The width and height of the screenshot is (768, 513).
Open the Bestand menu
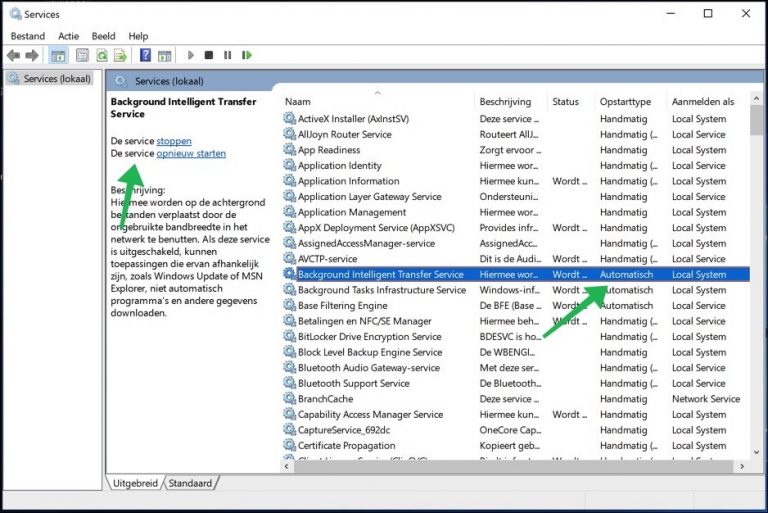point(28,36)
